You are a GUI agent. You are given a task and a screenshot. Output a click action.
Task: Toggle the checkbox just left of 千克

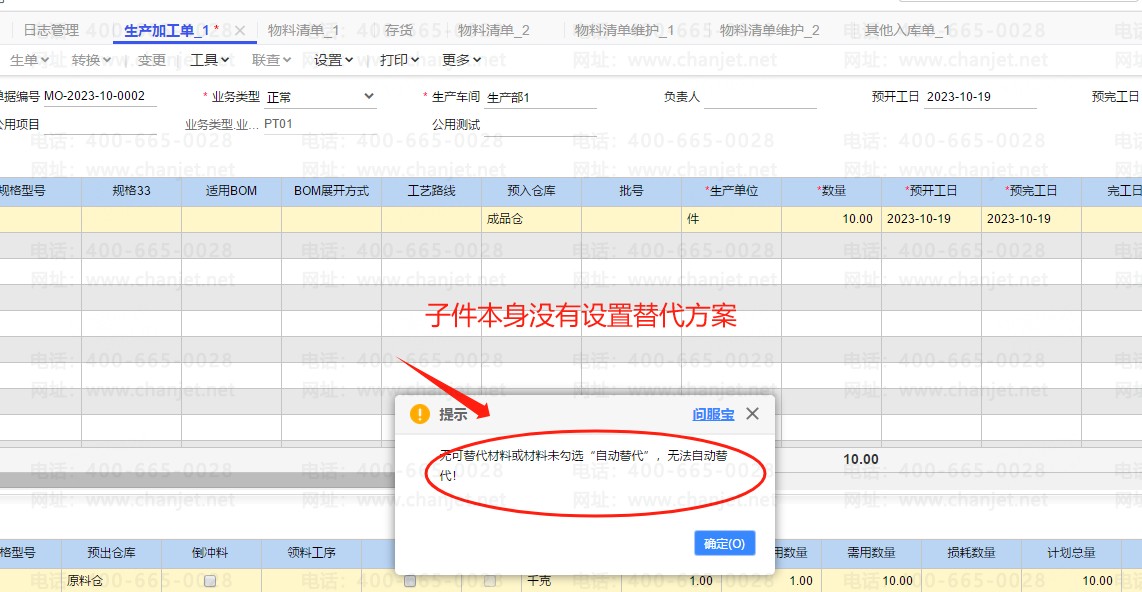pyautogui.click(x=490, y=580)
